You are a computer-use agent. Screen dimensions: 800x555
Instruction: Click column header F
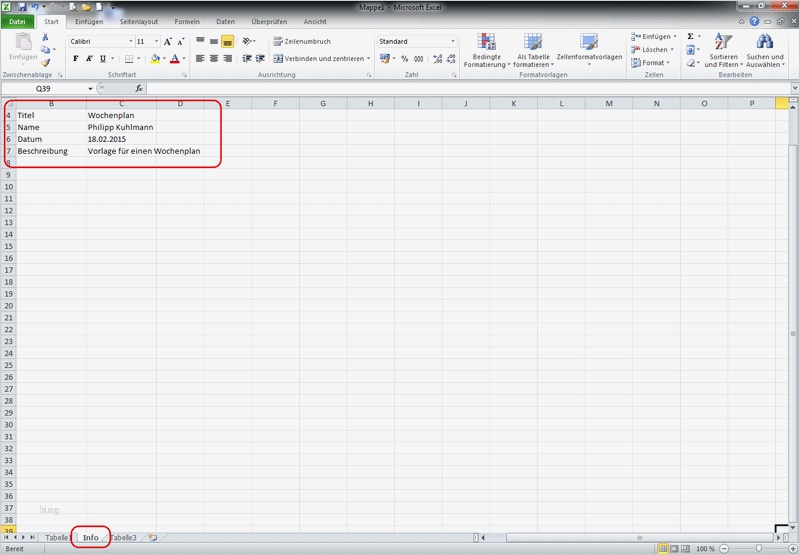[x=276, y=104]
